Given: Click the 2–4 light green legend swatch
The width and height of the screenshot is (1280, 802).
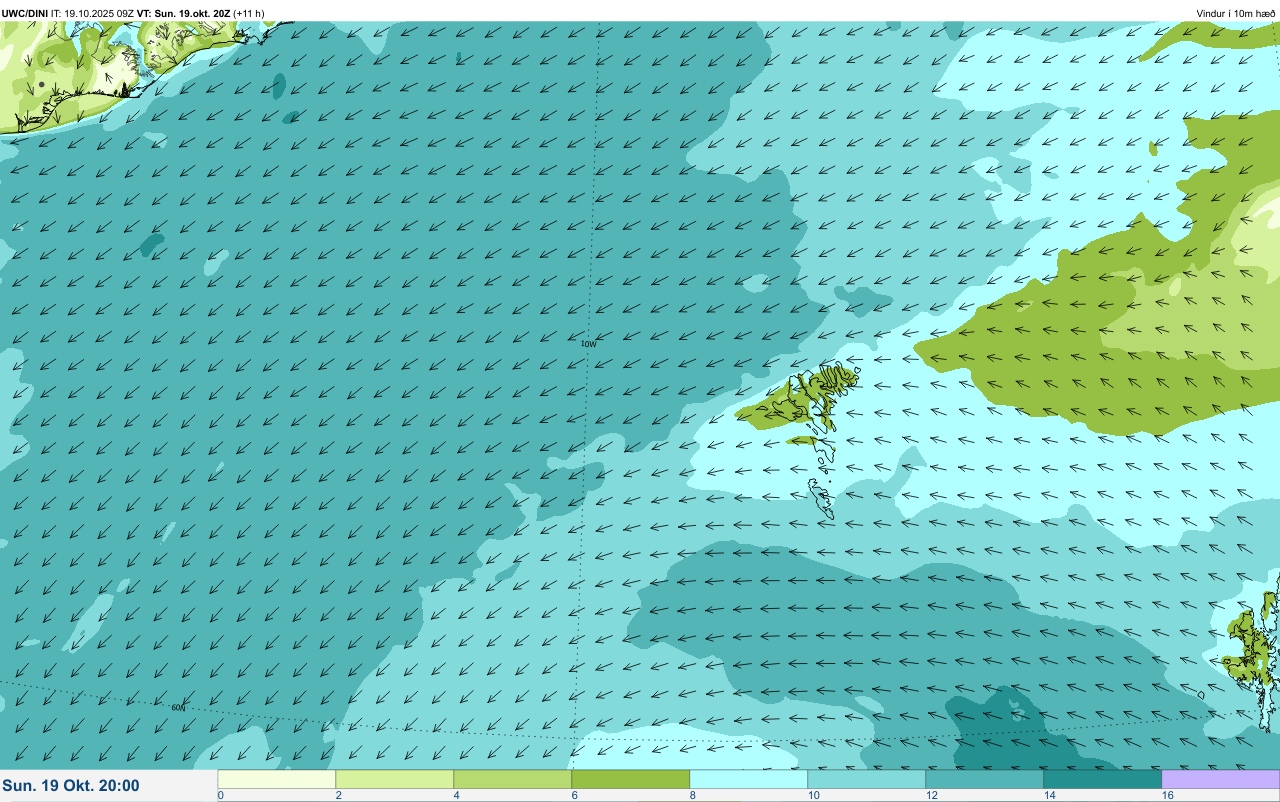Looking at the screenshot, I should click(x=395, y=779).
